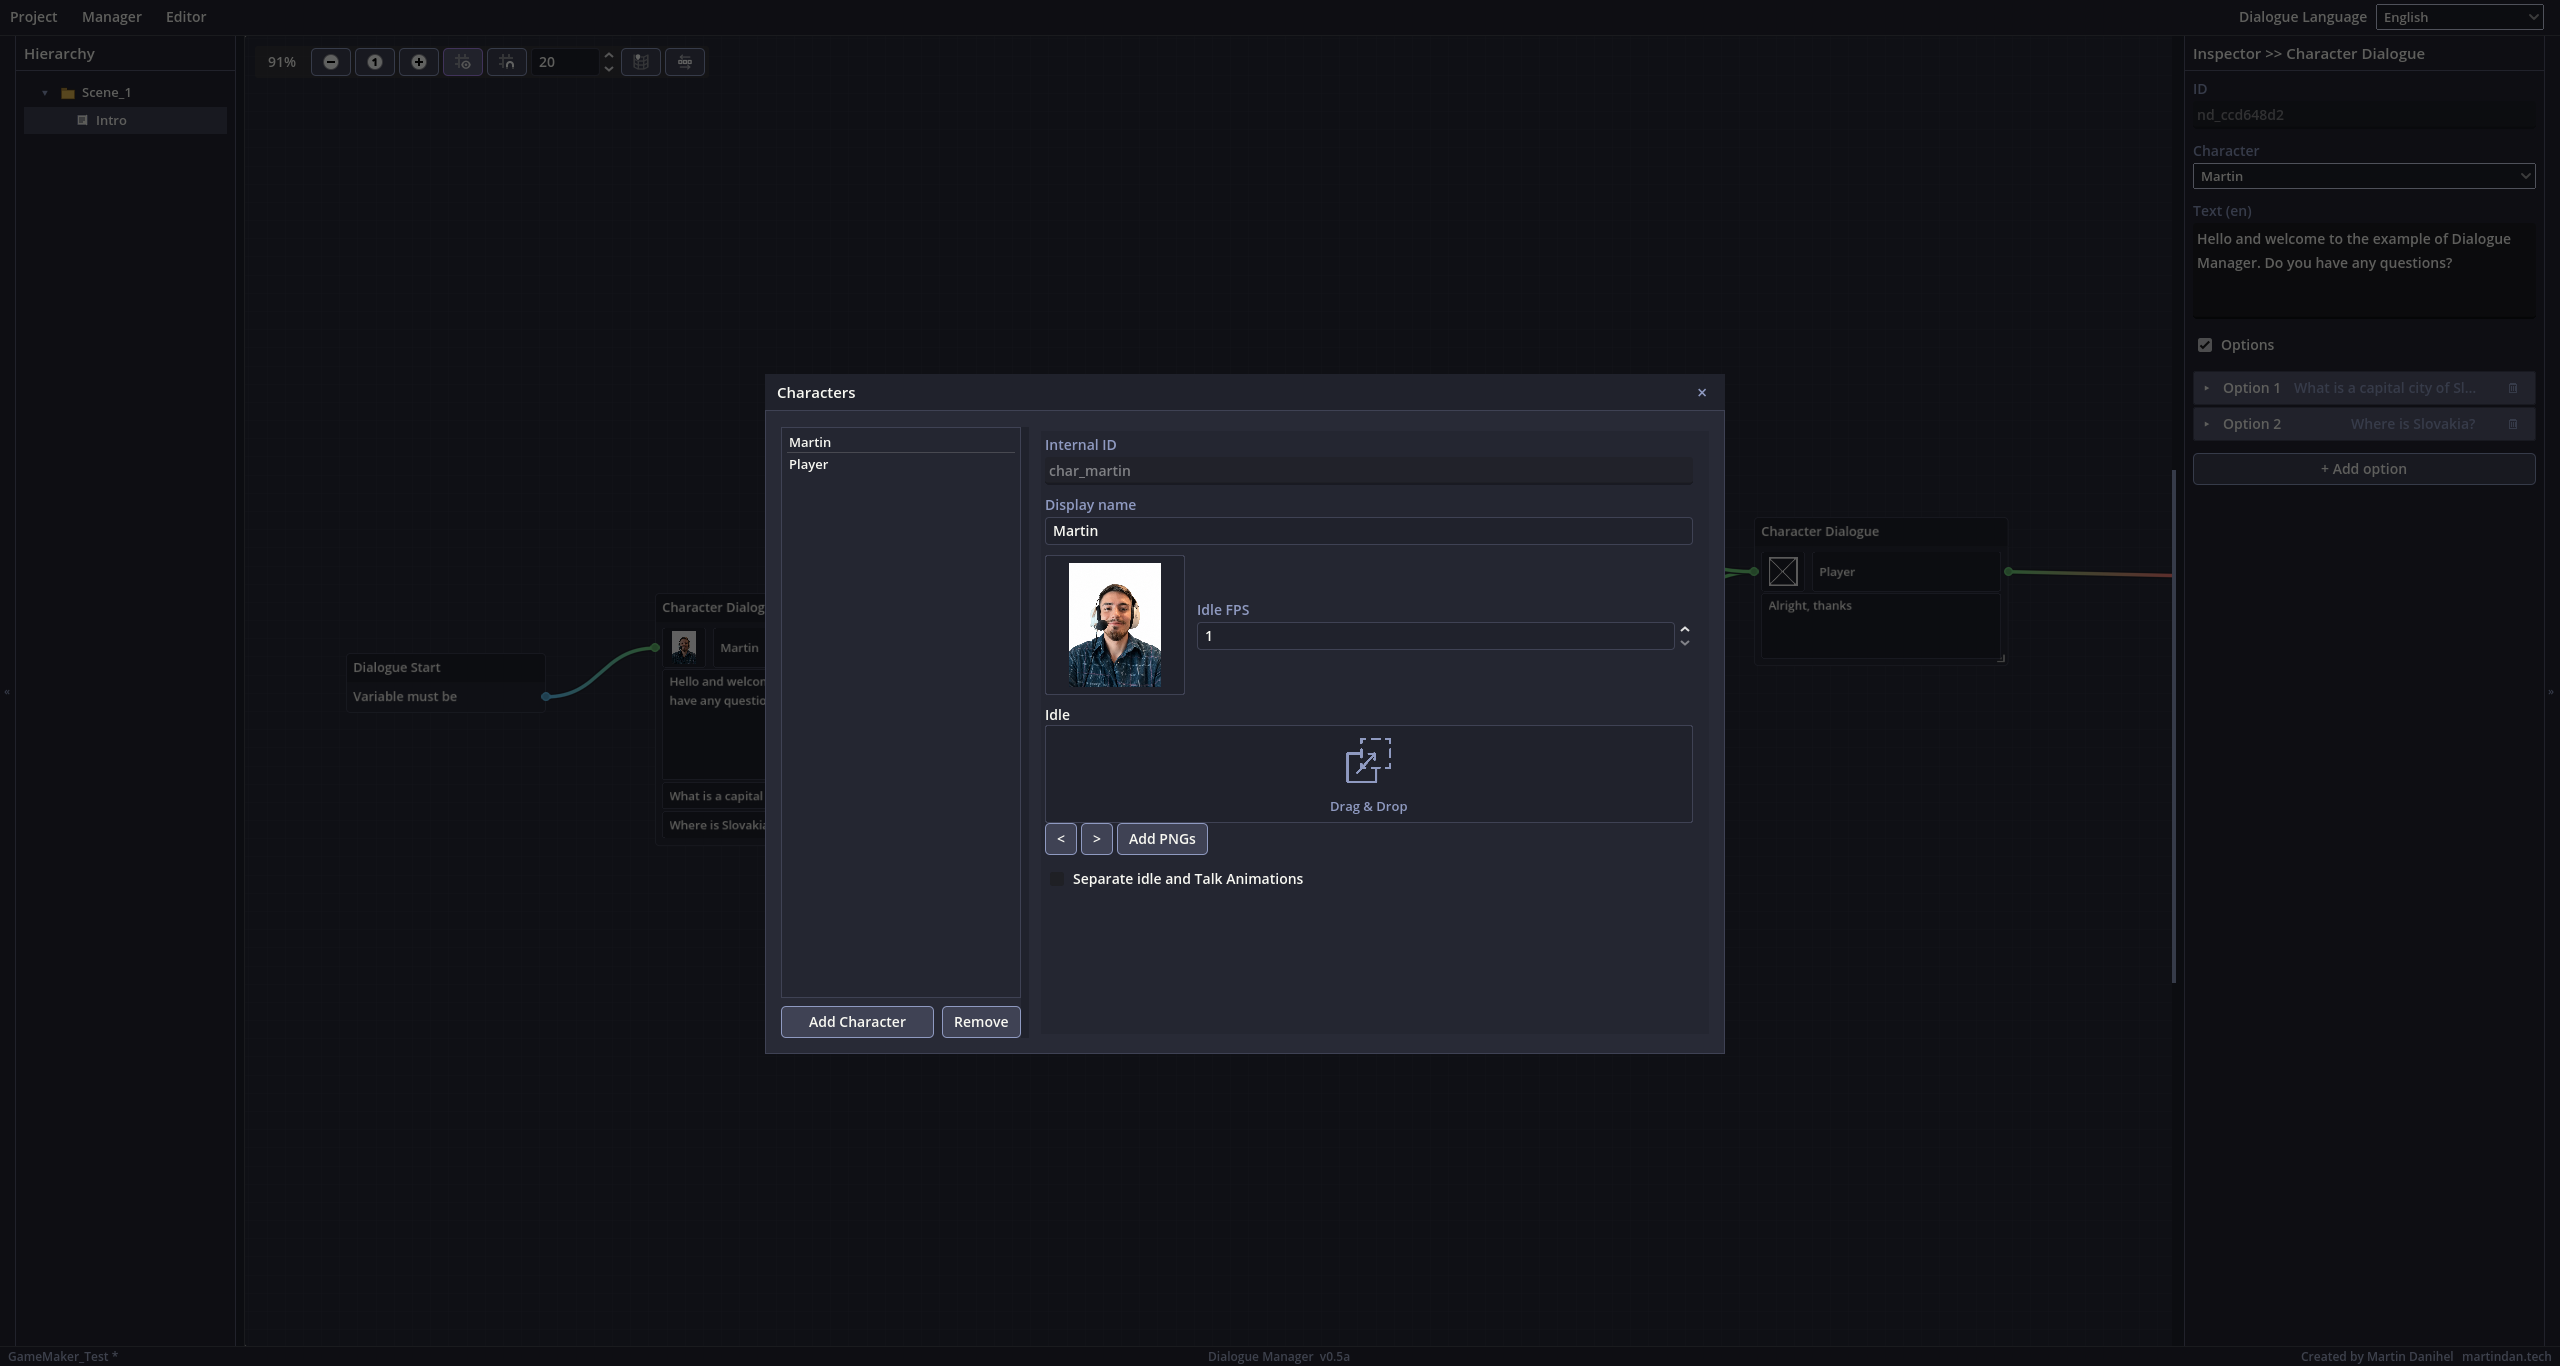Viewport: 2560px width, 1366px height.
Task: Decrease the Idle FPS value
Action: (x=1685, y=643)
